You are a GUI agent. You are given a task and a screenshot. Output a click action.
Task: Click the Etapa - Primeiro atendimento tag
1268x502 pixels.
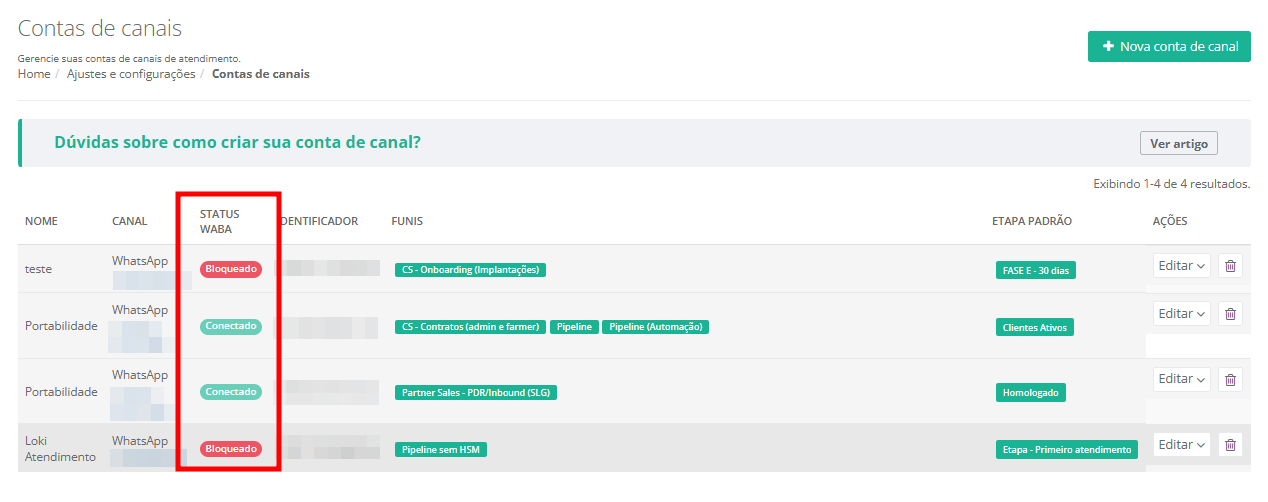point(1067,450)
